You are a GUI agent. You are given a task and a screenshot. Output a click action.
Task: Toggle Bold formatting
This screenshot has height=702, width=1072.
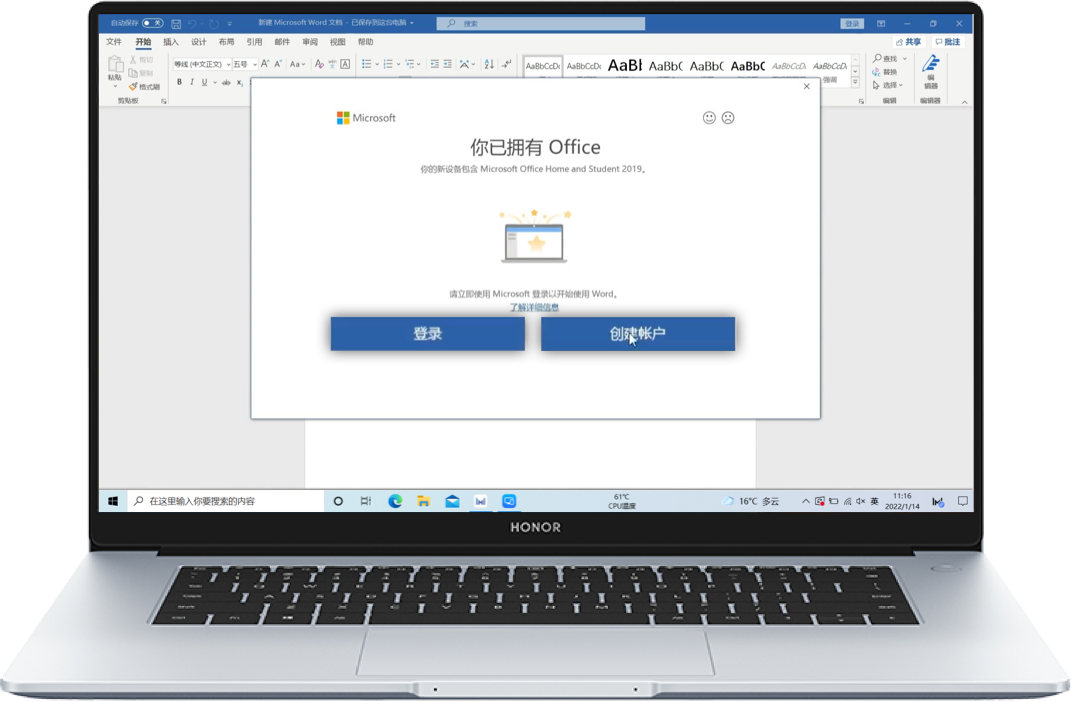click(179, 82)
